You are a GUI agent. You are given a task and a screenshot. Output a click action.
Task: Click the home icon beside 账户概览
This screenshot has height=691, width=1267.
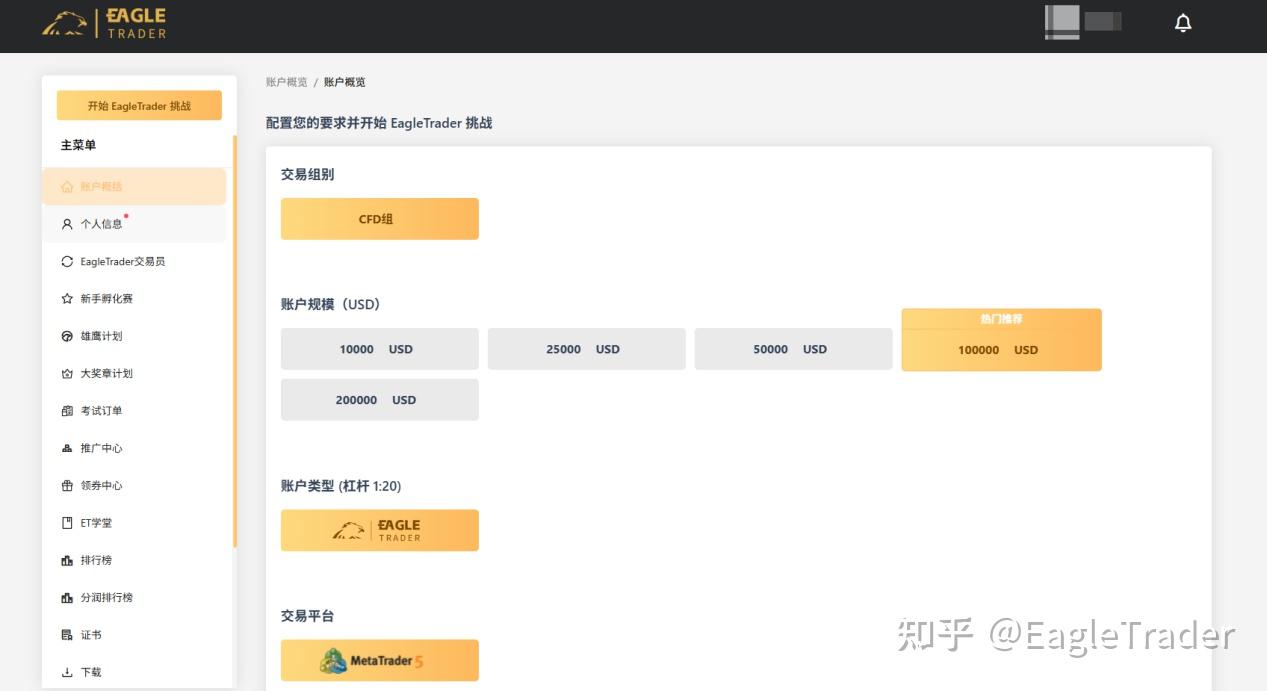tap(67, 187)
